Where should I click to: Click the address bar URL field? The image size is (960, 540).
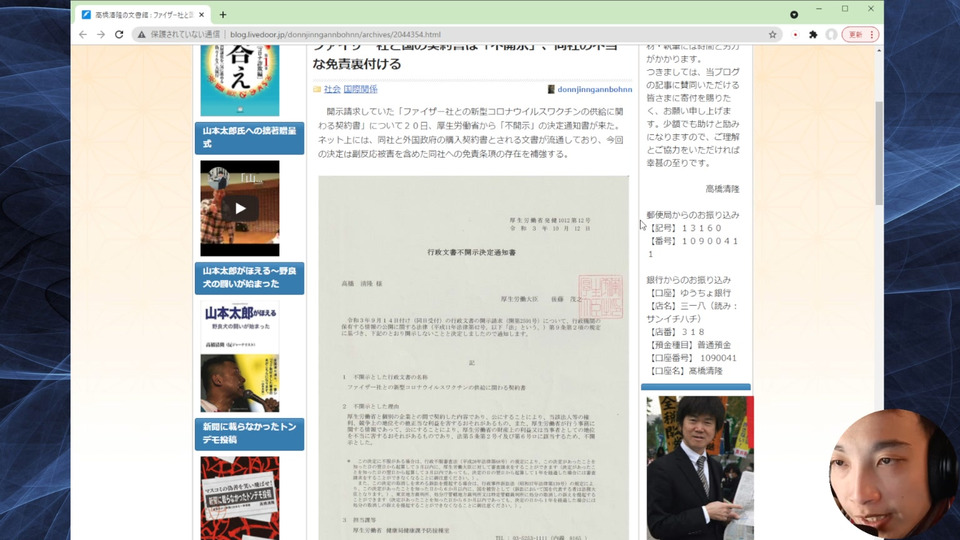[x=453, y=35]
